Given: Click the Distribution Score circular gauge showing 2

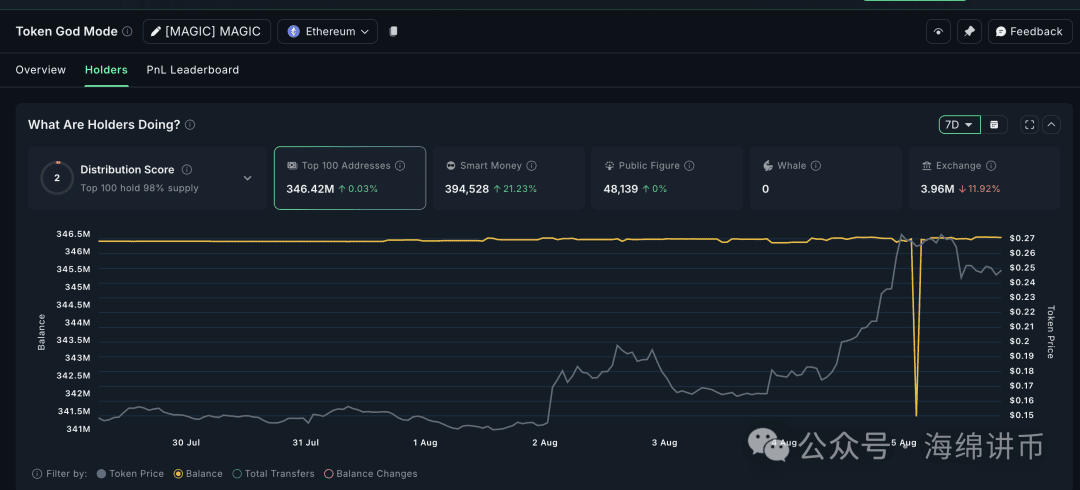Looking at the screenshot, I should pos(57,178).
